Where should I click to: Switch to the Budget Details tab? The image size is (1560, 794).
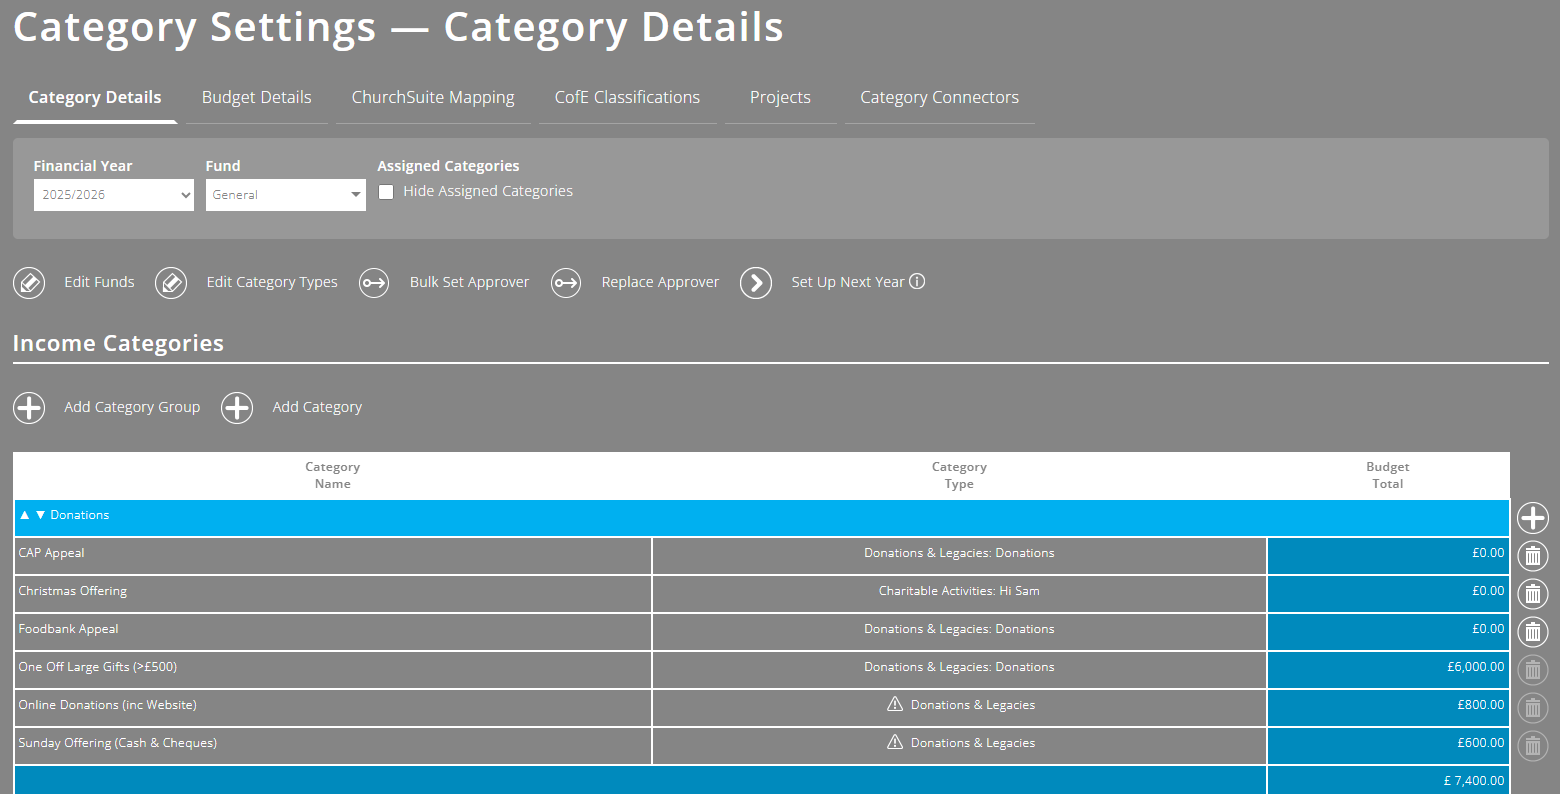click(256, 97)
